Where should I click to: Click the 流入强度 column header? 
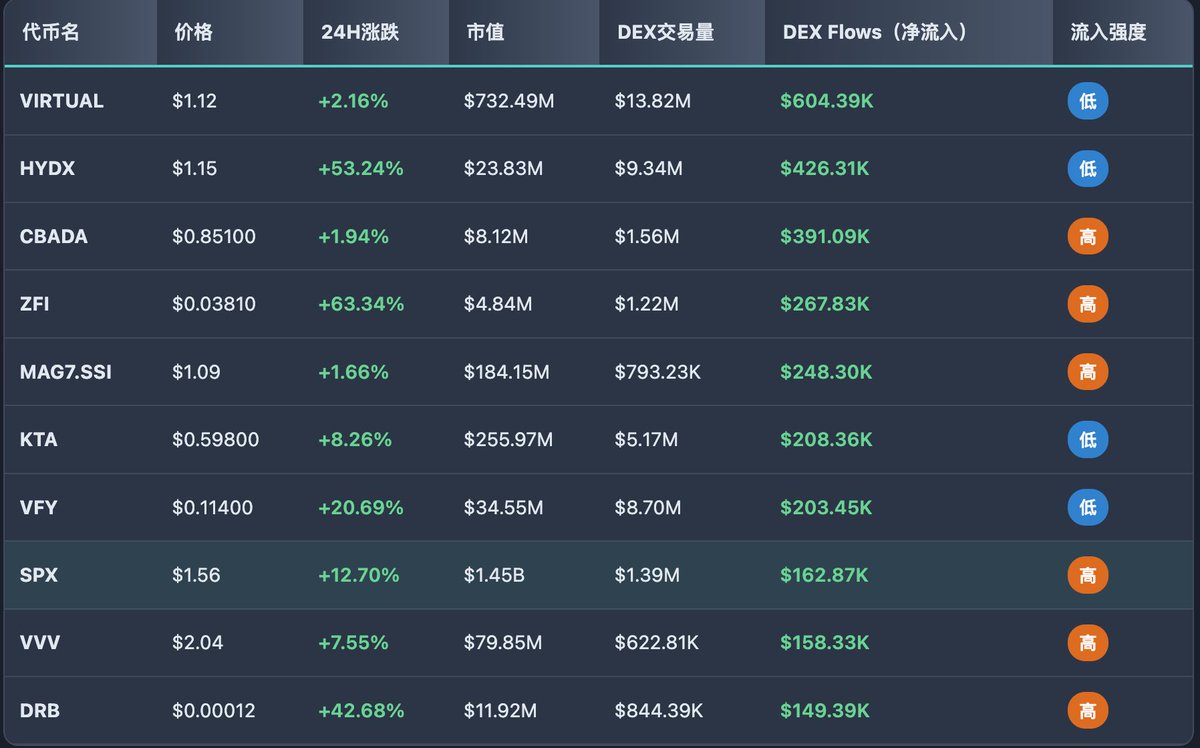(1108, 32)
